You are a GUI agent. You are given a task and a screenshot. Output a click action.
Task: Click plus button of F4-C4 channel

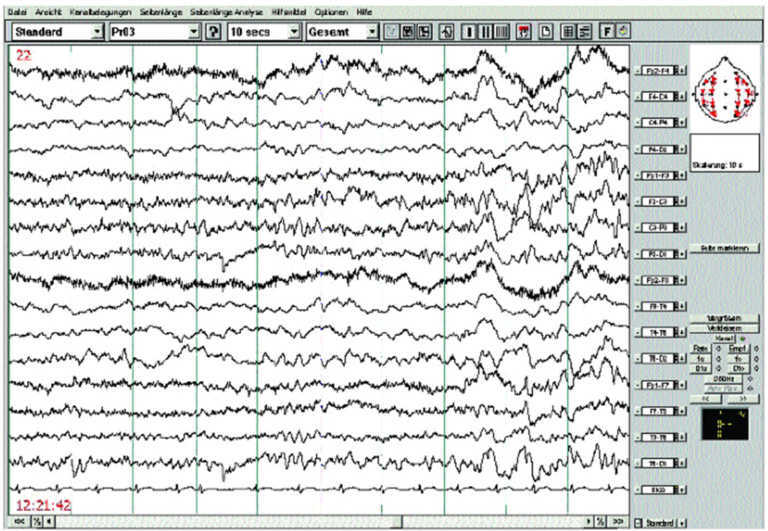coord(682,97)
